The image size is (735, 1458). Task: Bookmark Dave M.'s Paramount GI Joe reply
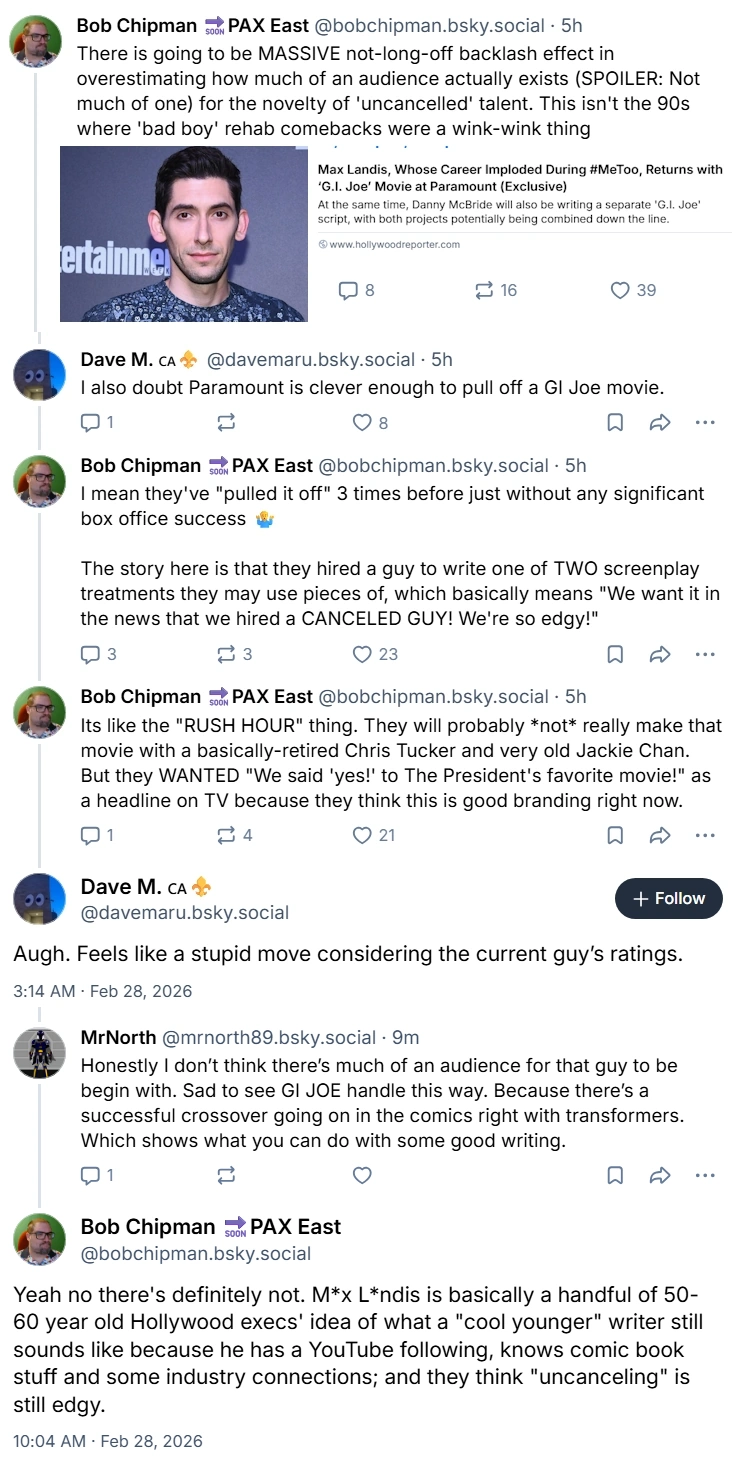coord(615,423)
